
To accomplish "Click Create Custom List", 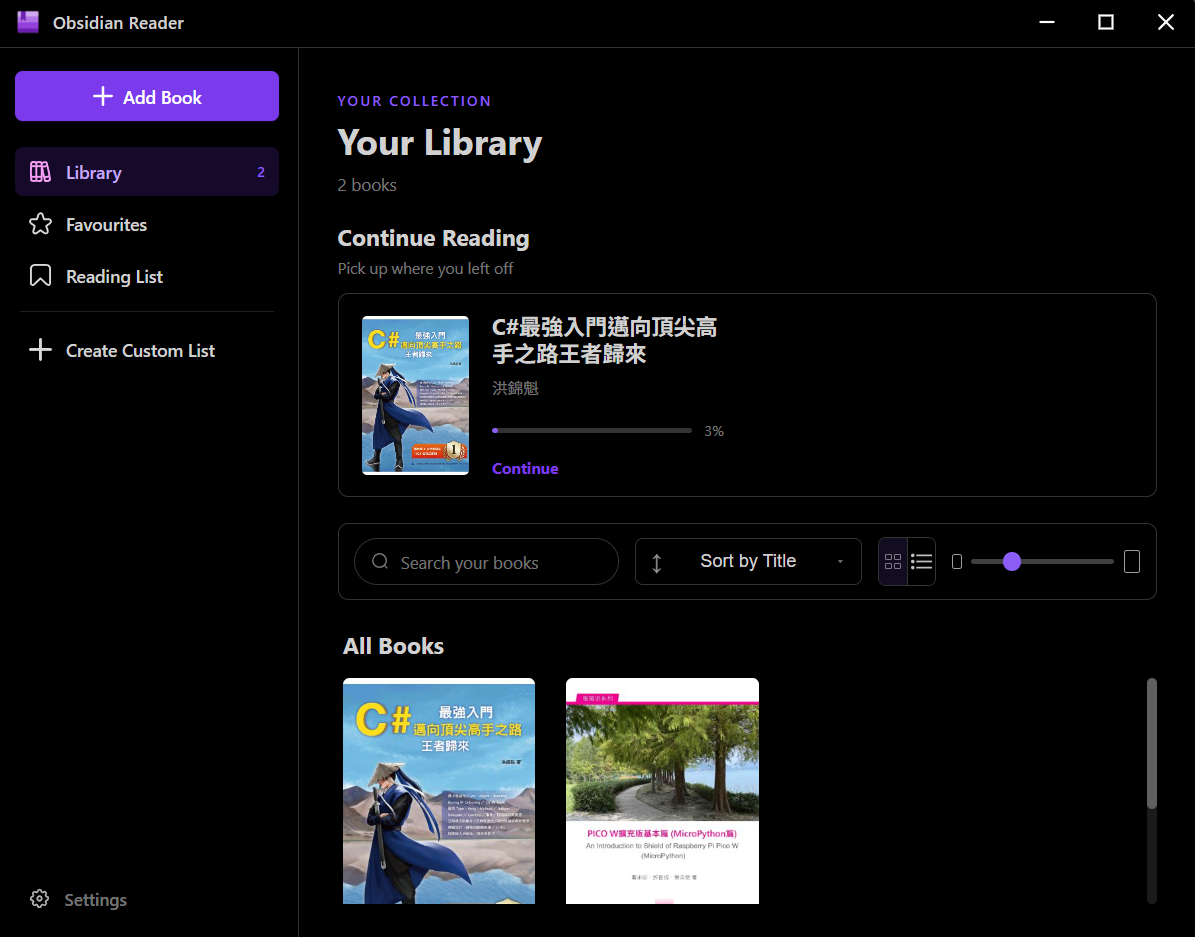I will (x=147, y=350).
